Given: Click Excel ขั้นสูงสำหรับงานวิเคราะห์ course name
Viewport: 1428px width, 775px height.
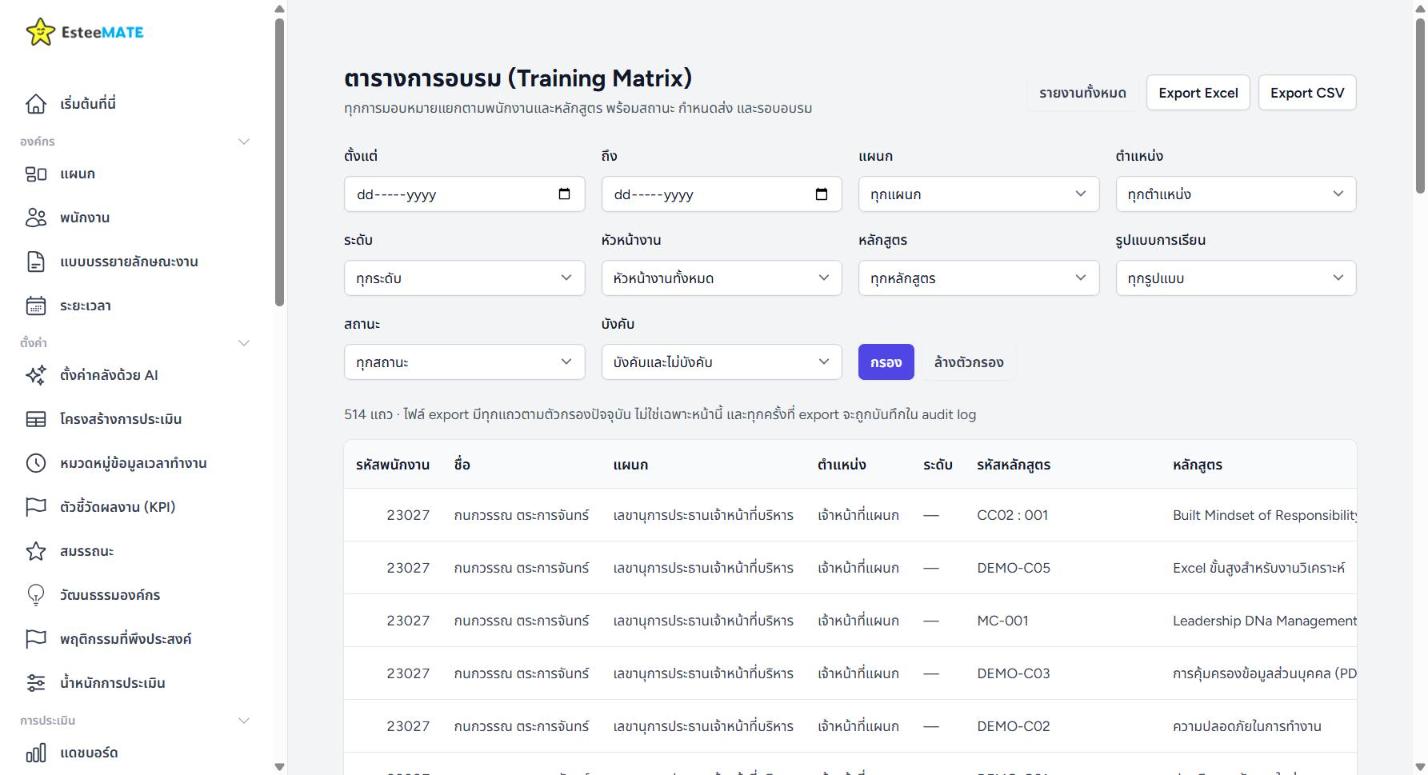Looking at the screenshot, I should (1259, 568).
